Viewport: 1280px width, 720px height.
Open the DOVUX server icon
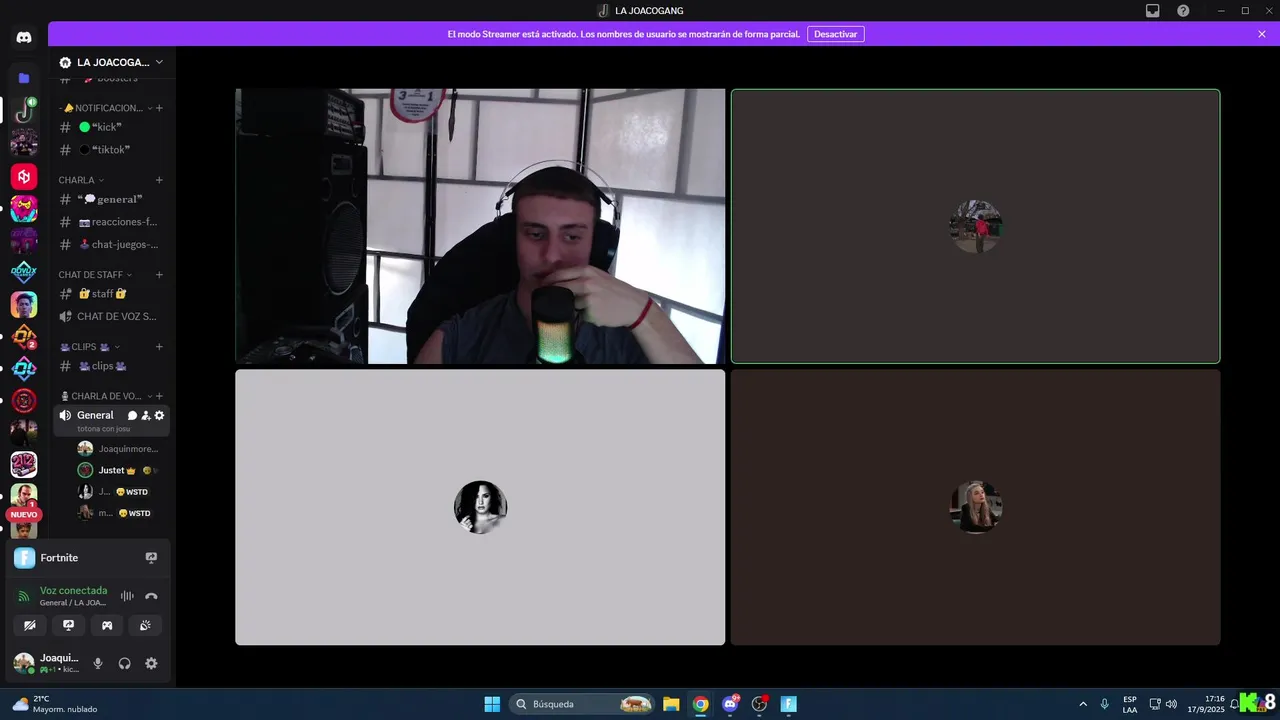pos(24,272)
